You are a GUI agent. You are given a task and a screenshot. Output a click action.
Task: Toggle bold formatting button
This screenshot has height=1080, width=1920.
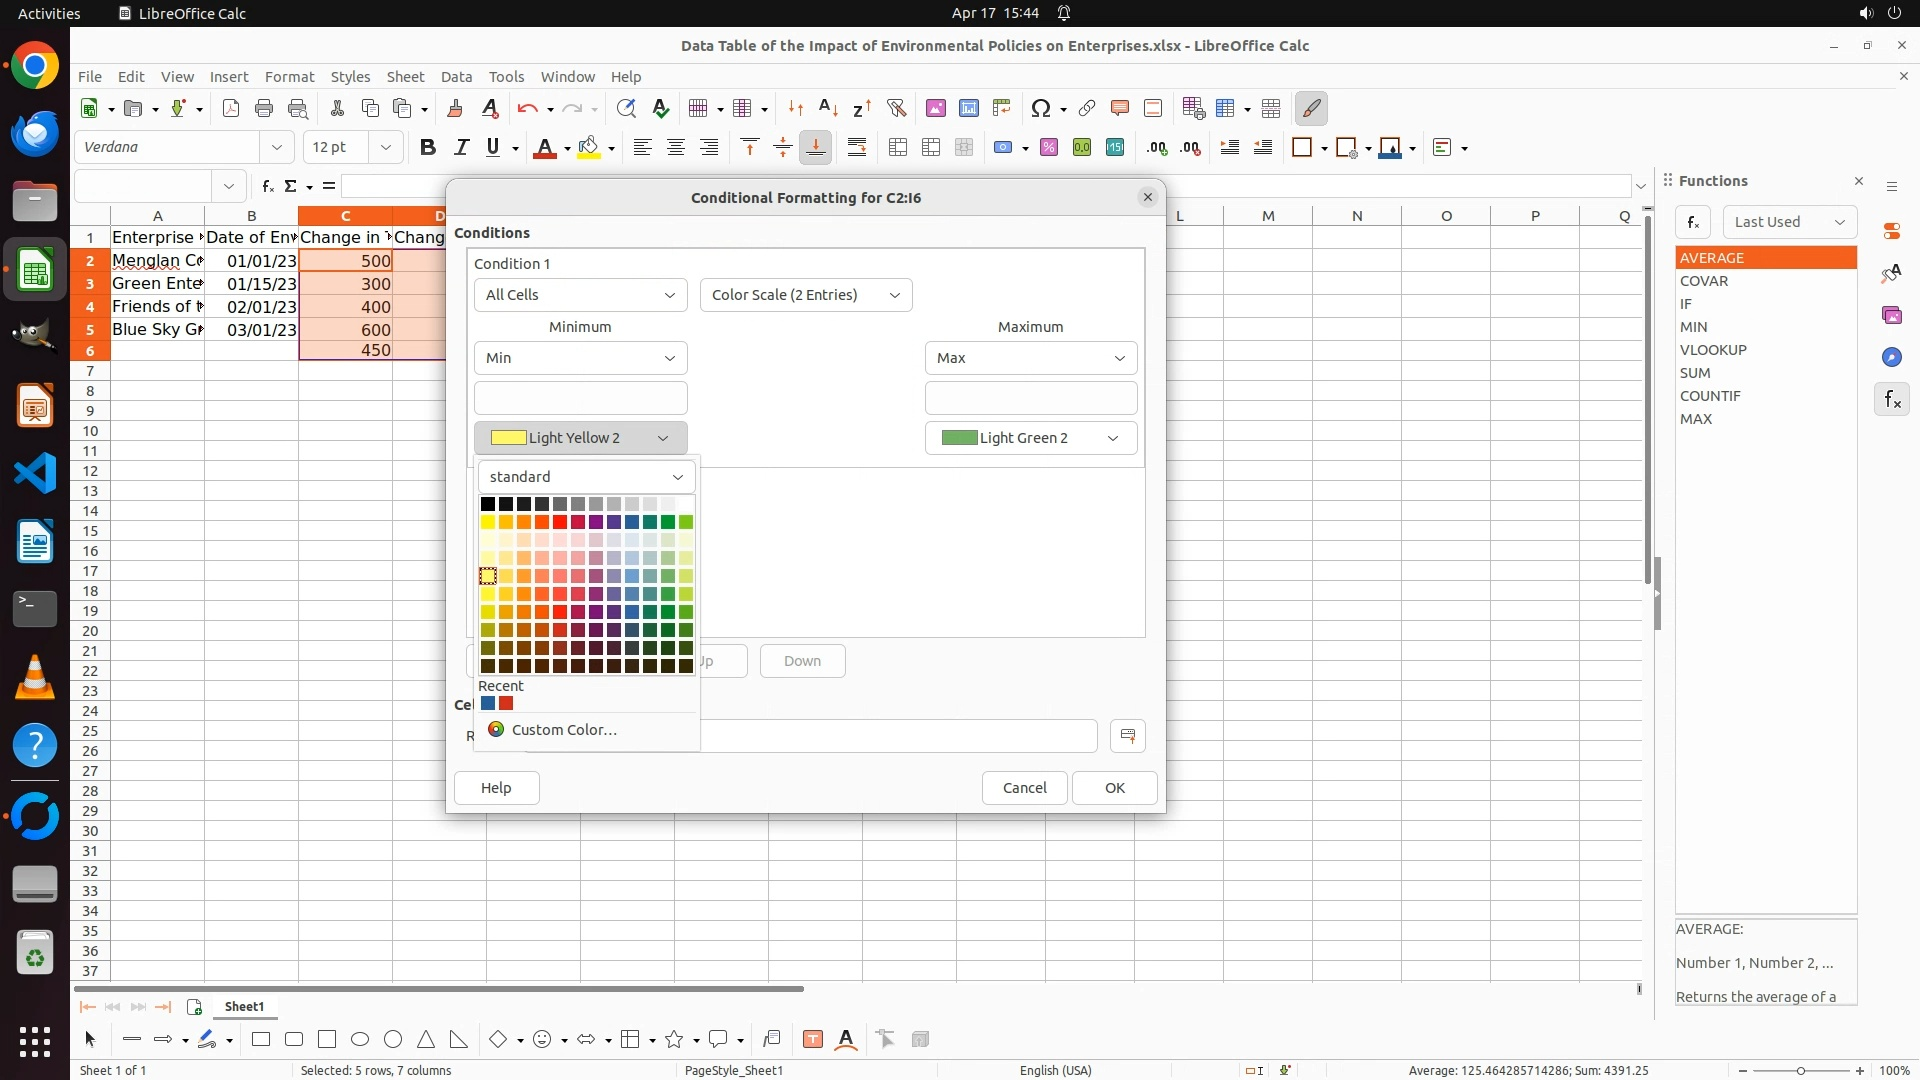click(x=428, y=148)
